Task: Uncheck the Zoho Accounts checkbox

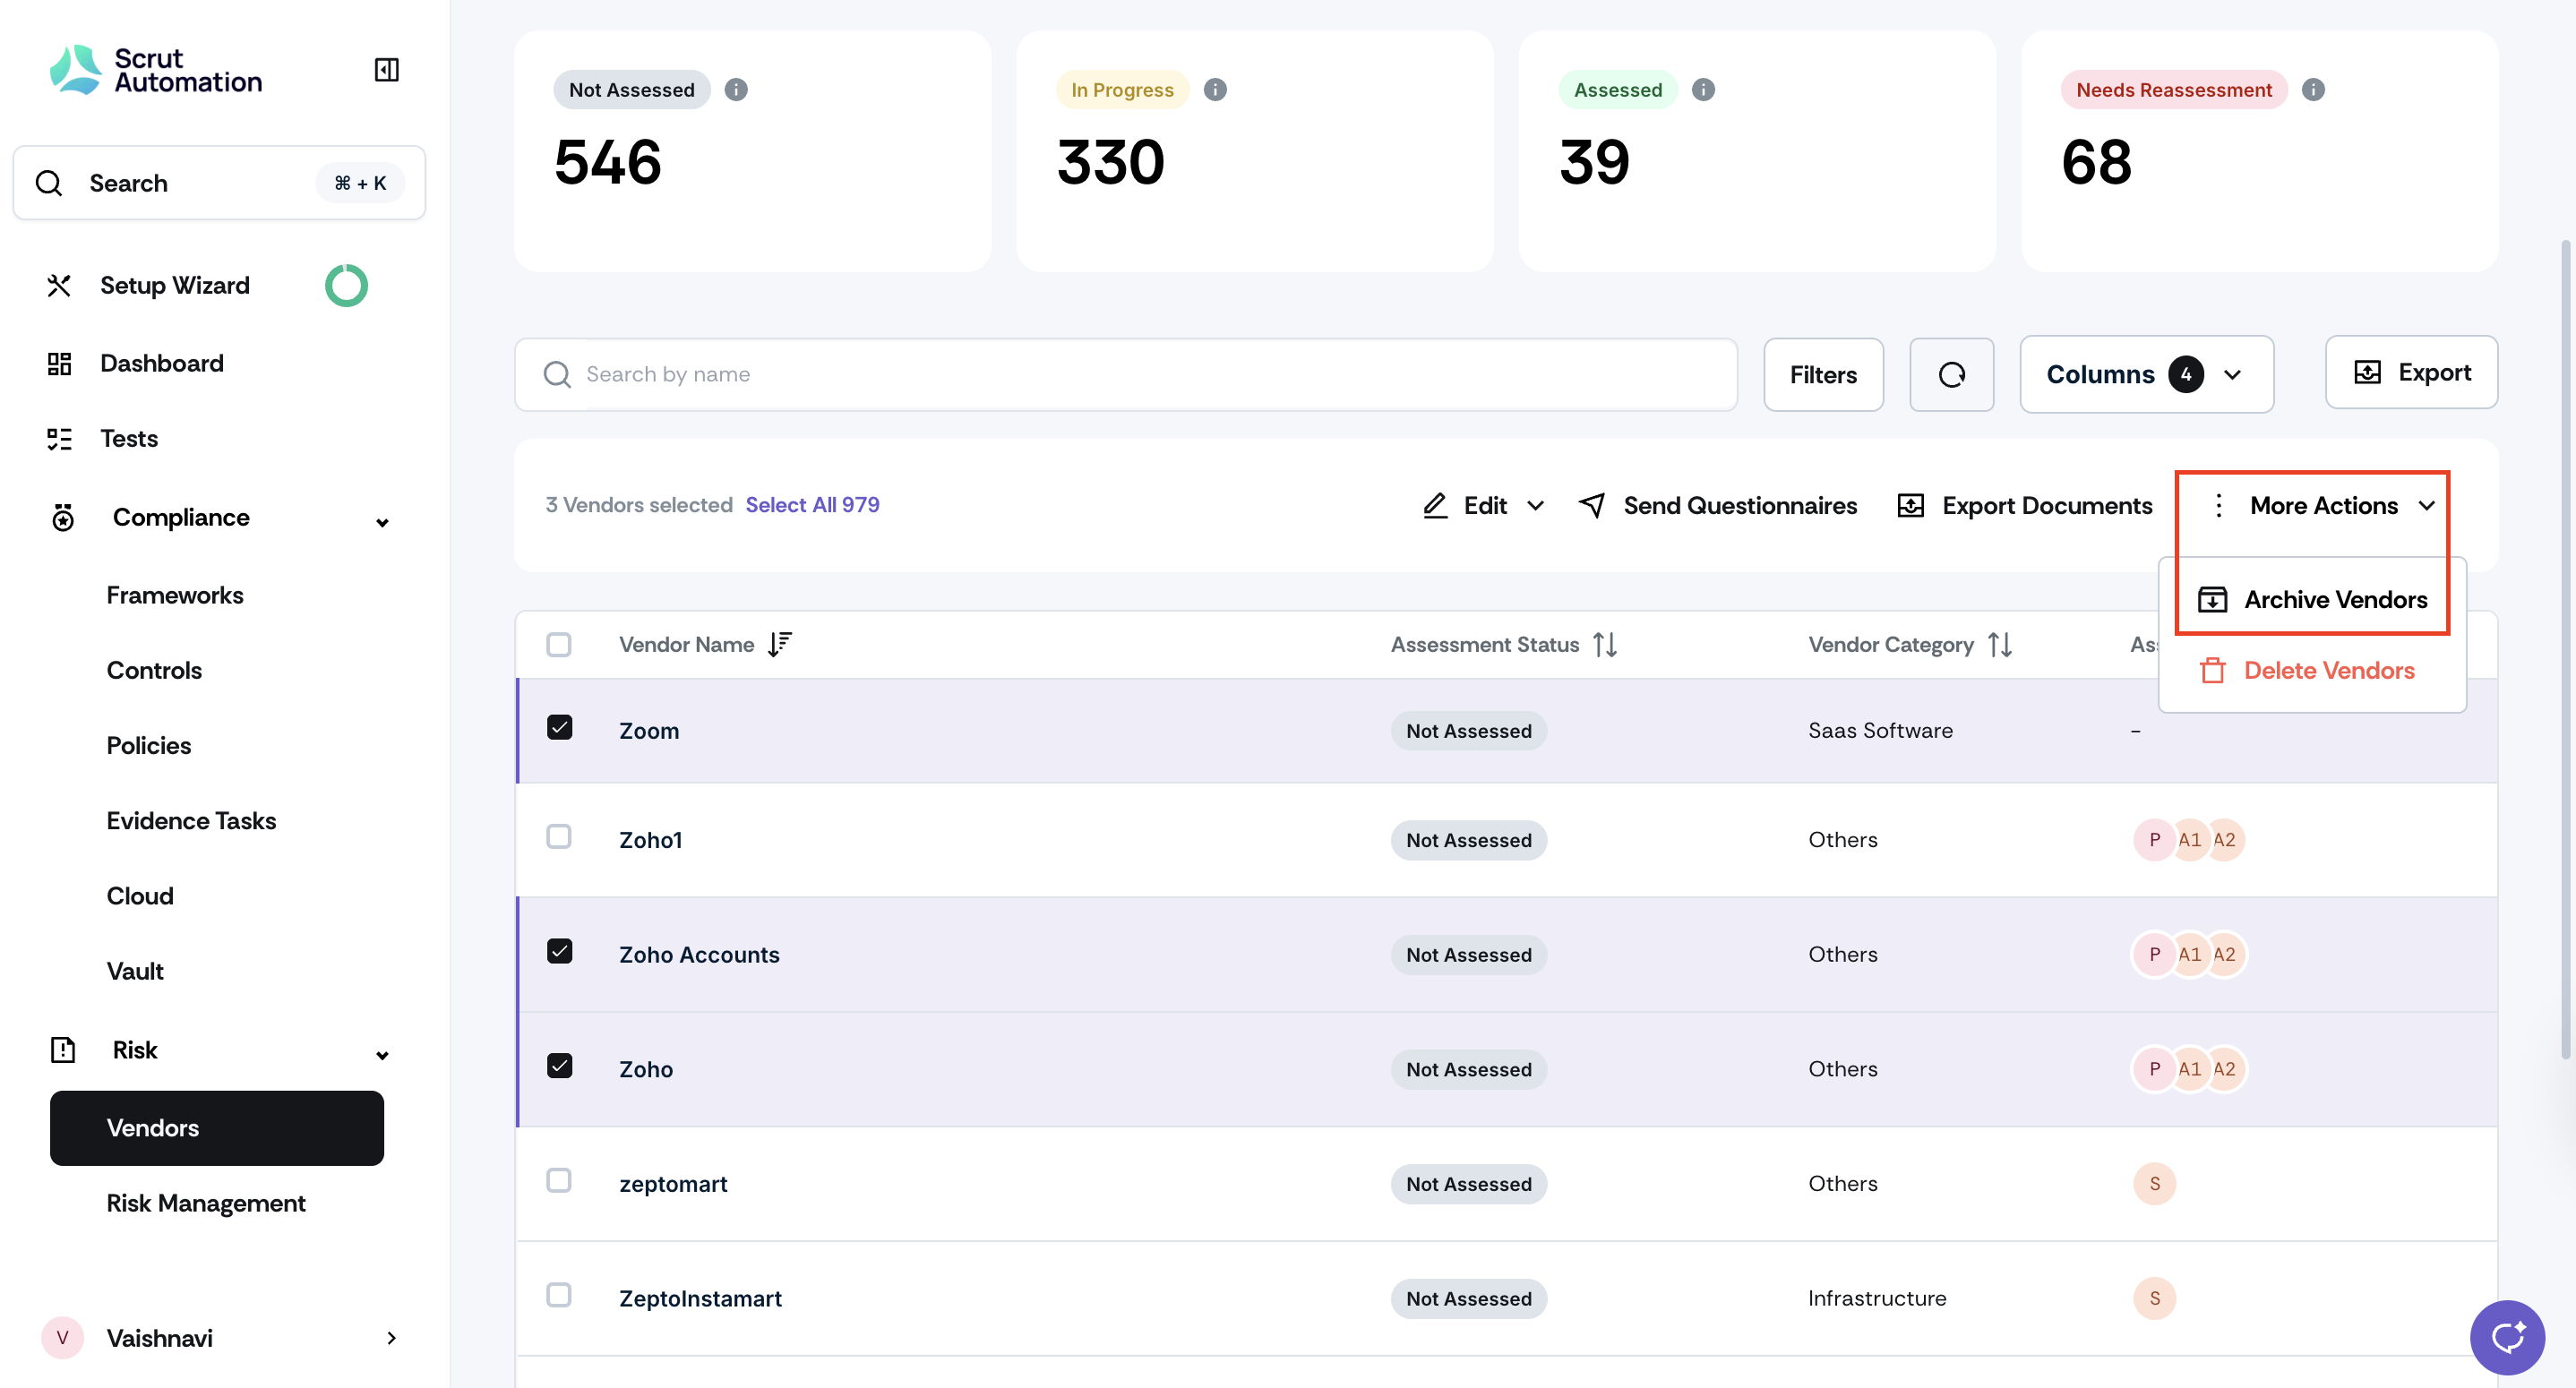Action: (559, 951)
